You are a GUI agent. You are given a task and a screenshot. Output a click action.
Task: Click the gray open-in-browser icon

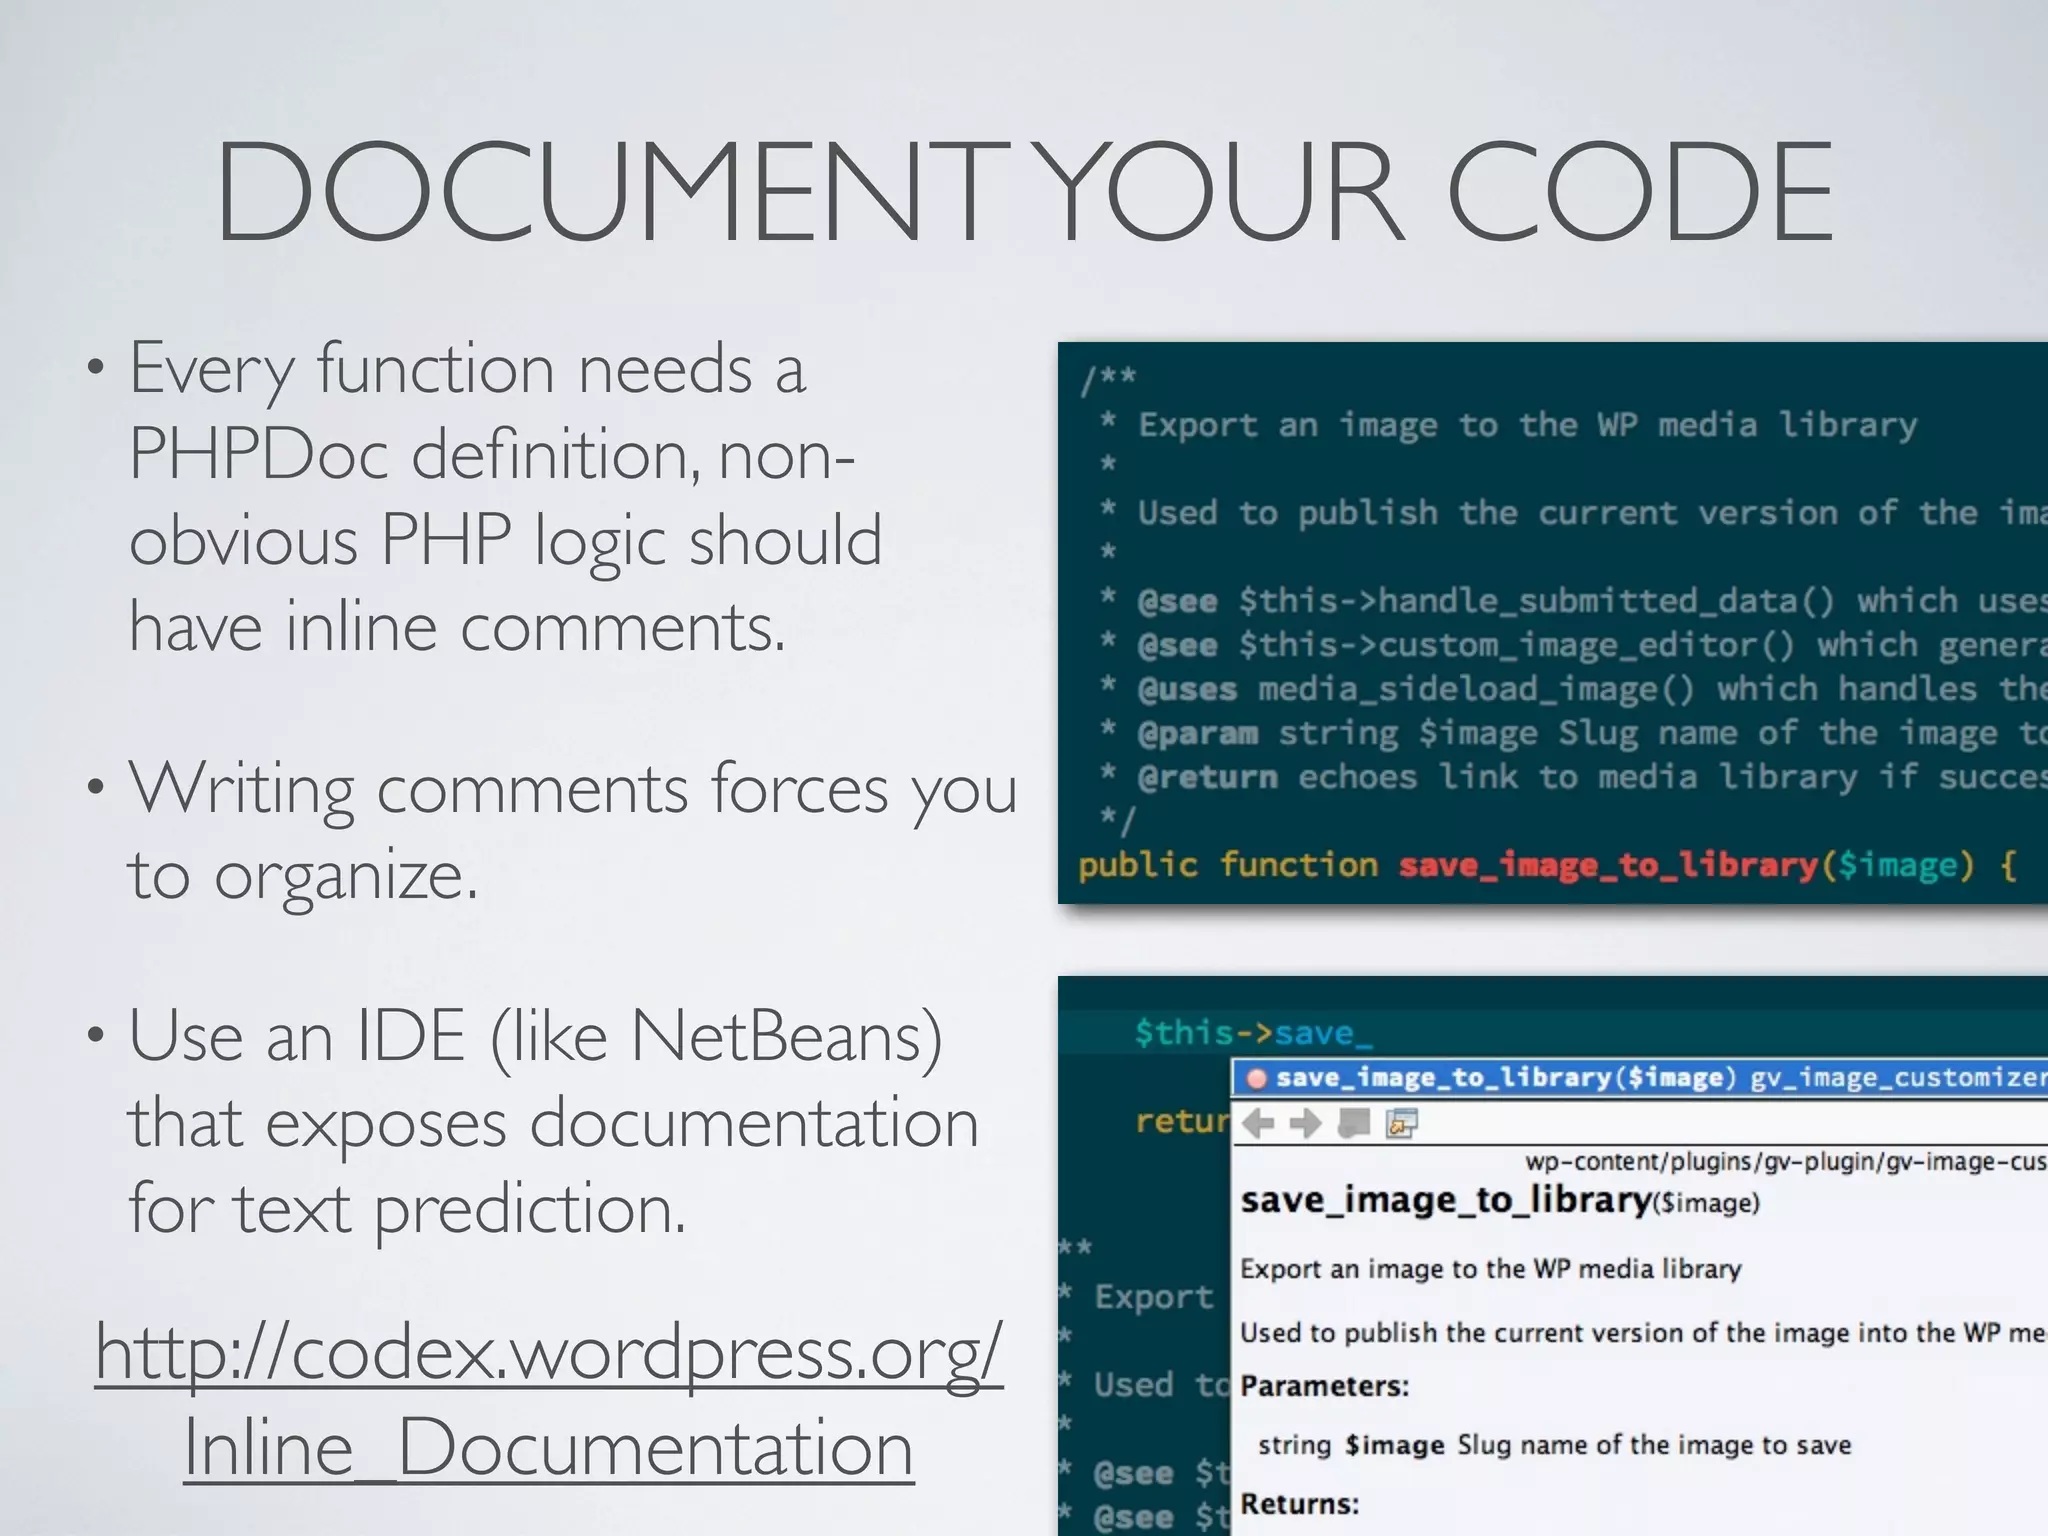tap(1353, 1124)
